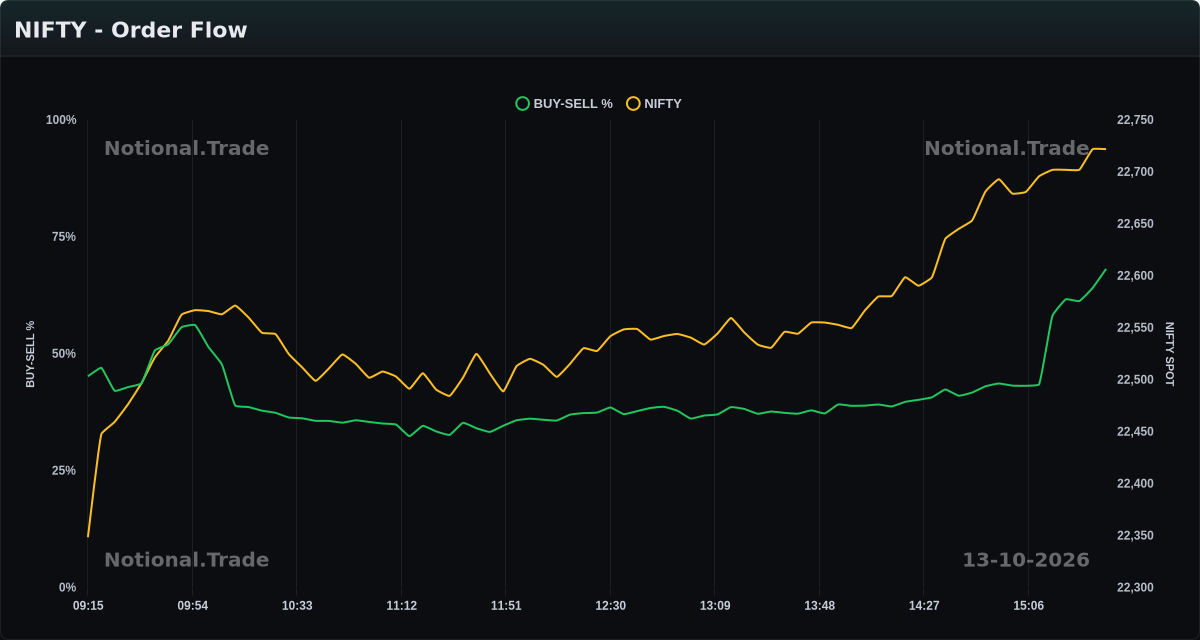Screen dimensions: 1200x640
Task: Select the 25% label on the left axis
Action: pyautogui.click(x=64, y=471)
